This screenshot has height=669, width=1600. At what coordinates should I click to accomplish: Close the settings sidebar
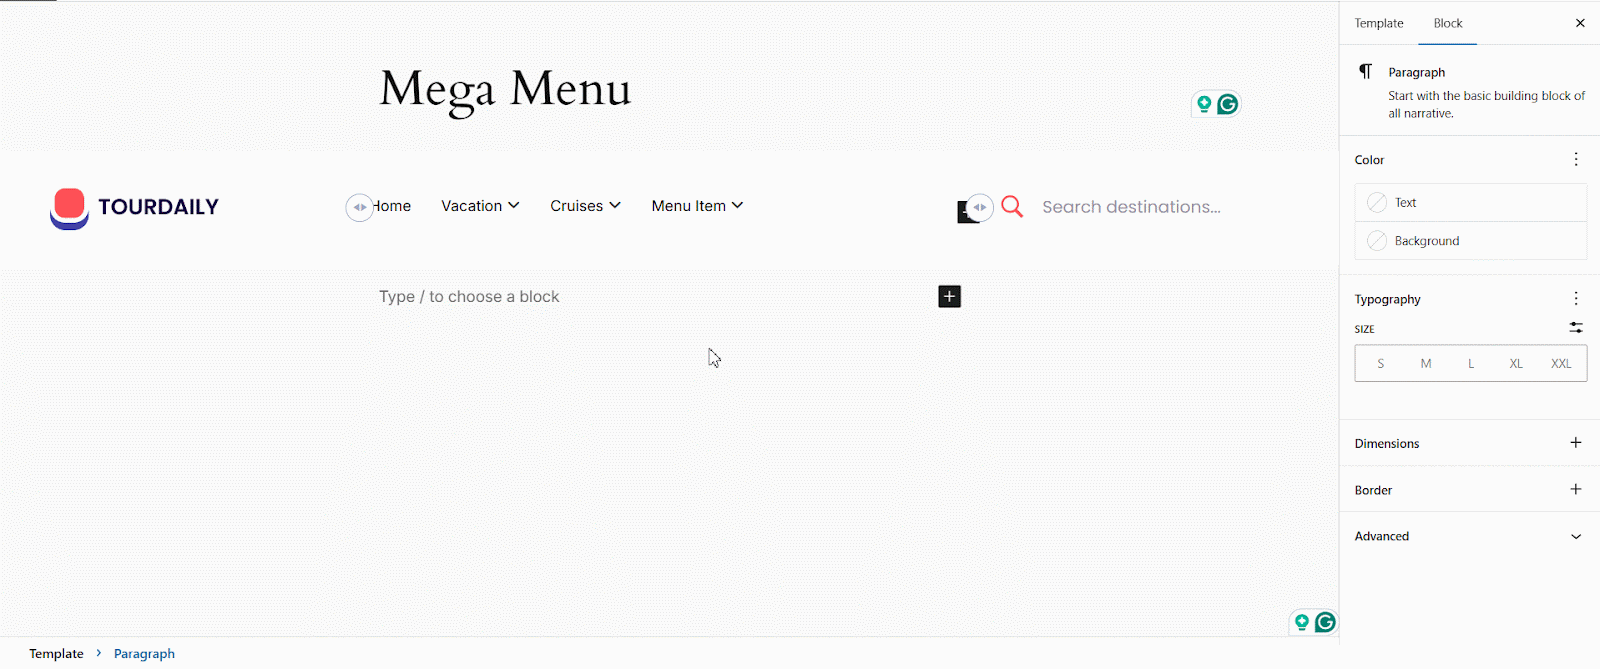click(1580, 23)
